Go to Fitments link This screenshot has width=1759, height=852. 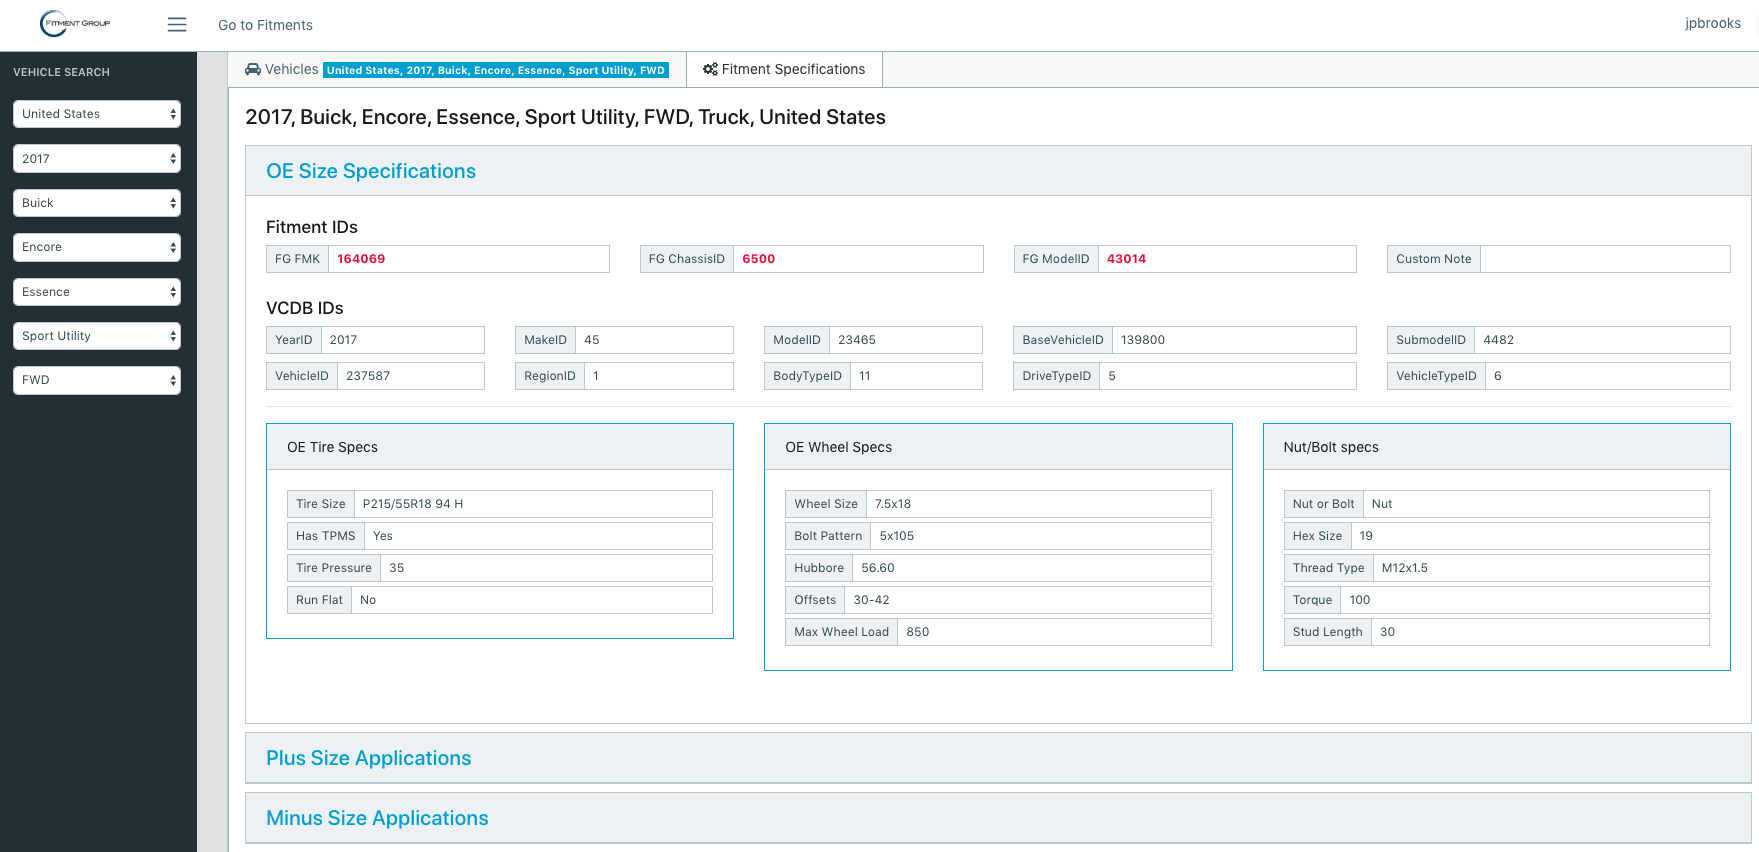[x=265, y=25]
